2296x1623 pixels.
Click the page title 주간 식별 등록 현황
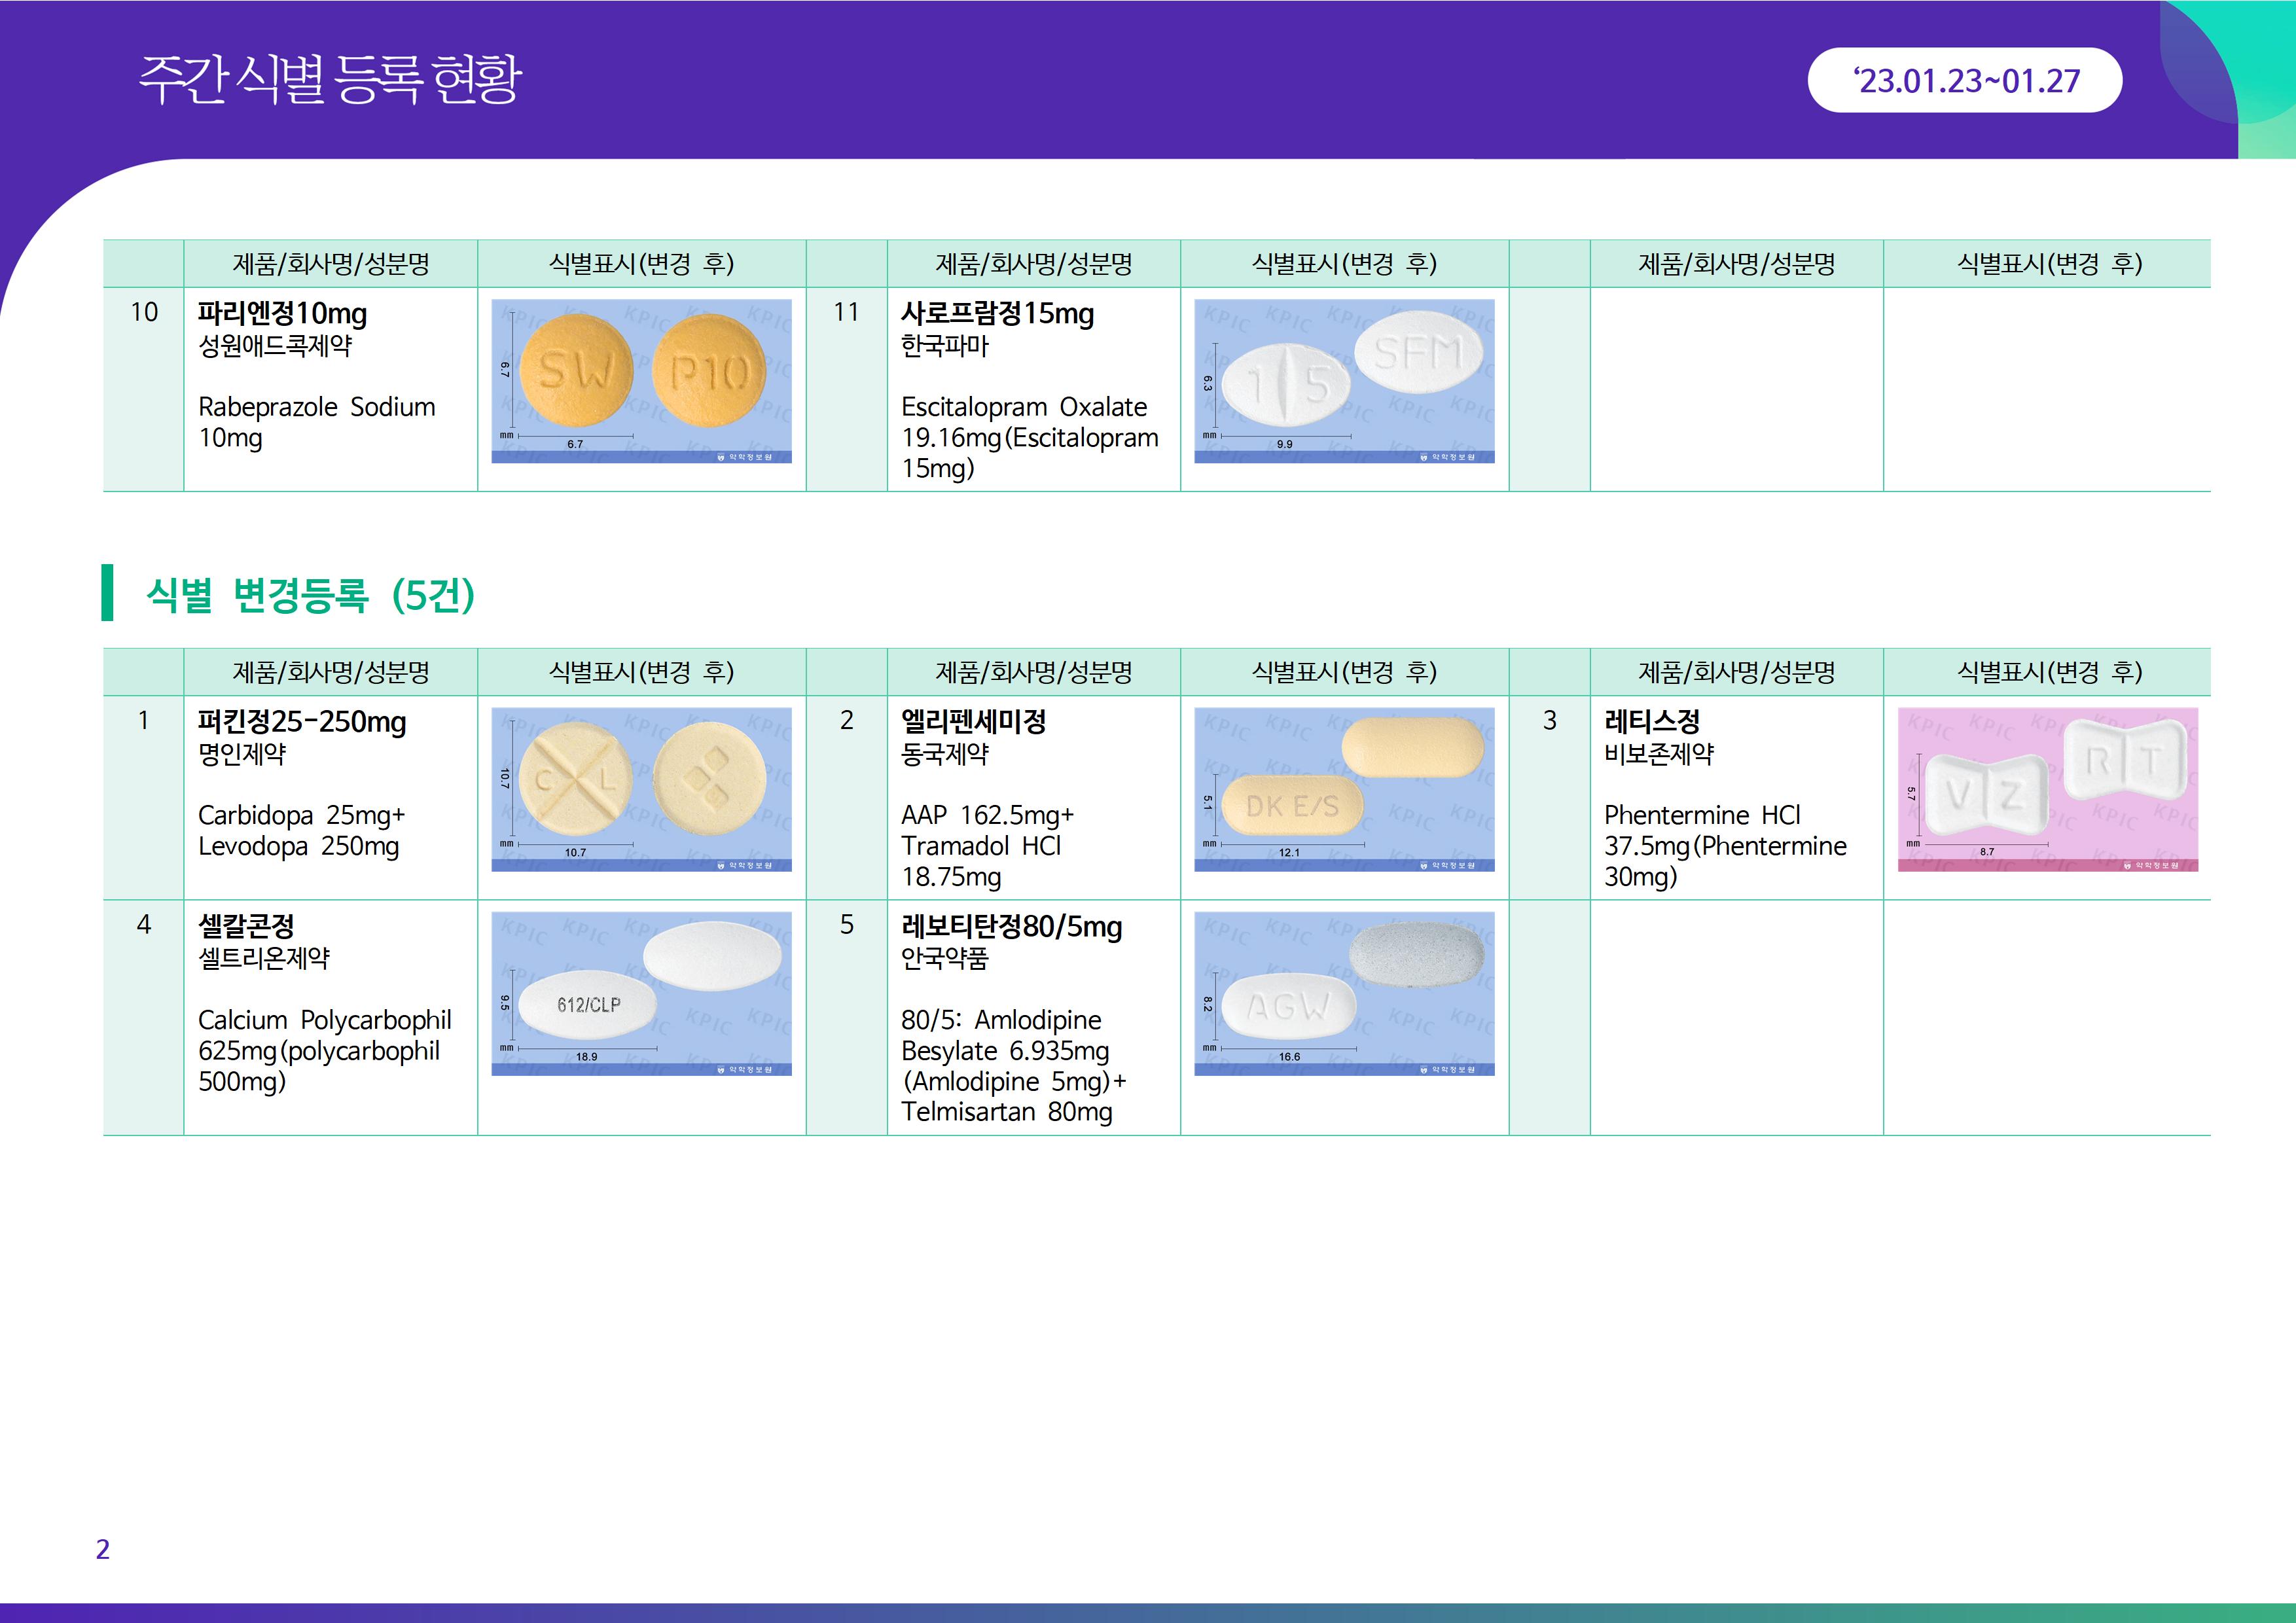pos(329,80)
